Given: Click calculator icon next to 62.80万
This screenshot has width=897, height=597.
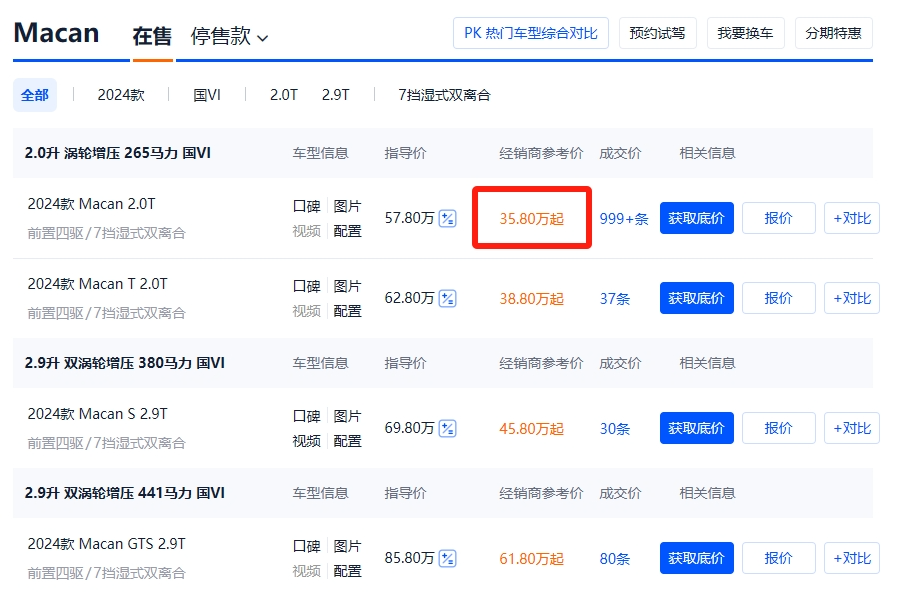Looking at the screenshot, I should 447,298.
